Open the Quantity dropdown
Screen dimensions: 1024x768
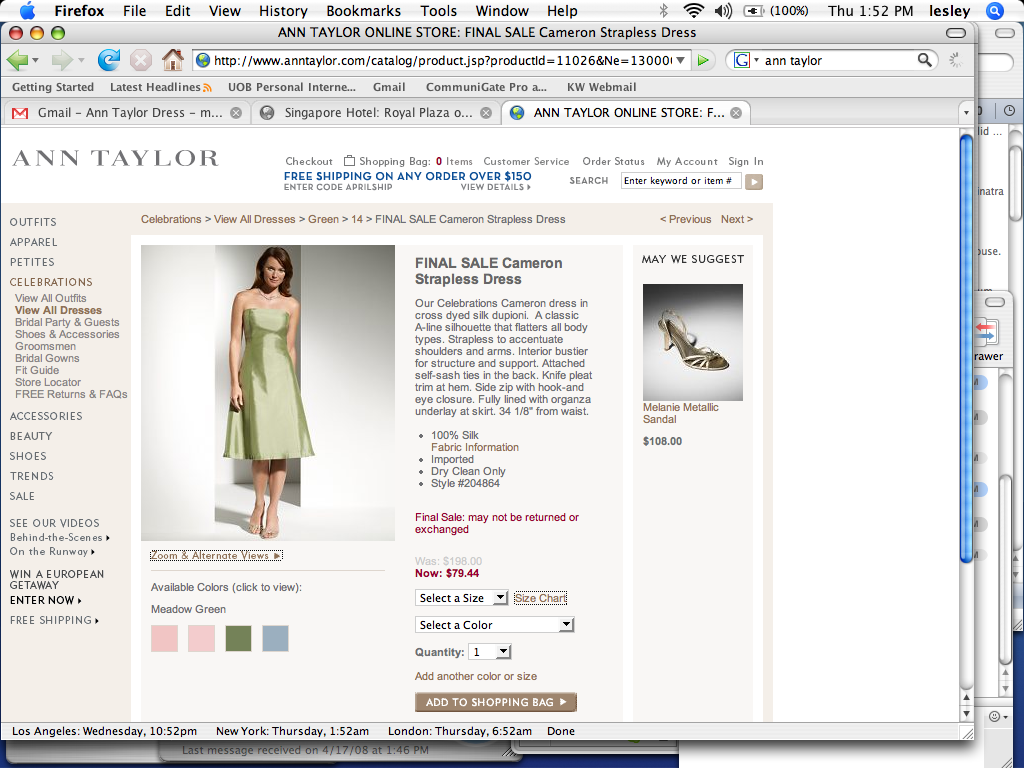pyautogui.click(x=490, y=652)
